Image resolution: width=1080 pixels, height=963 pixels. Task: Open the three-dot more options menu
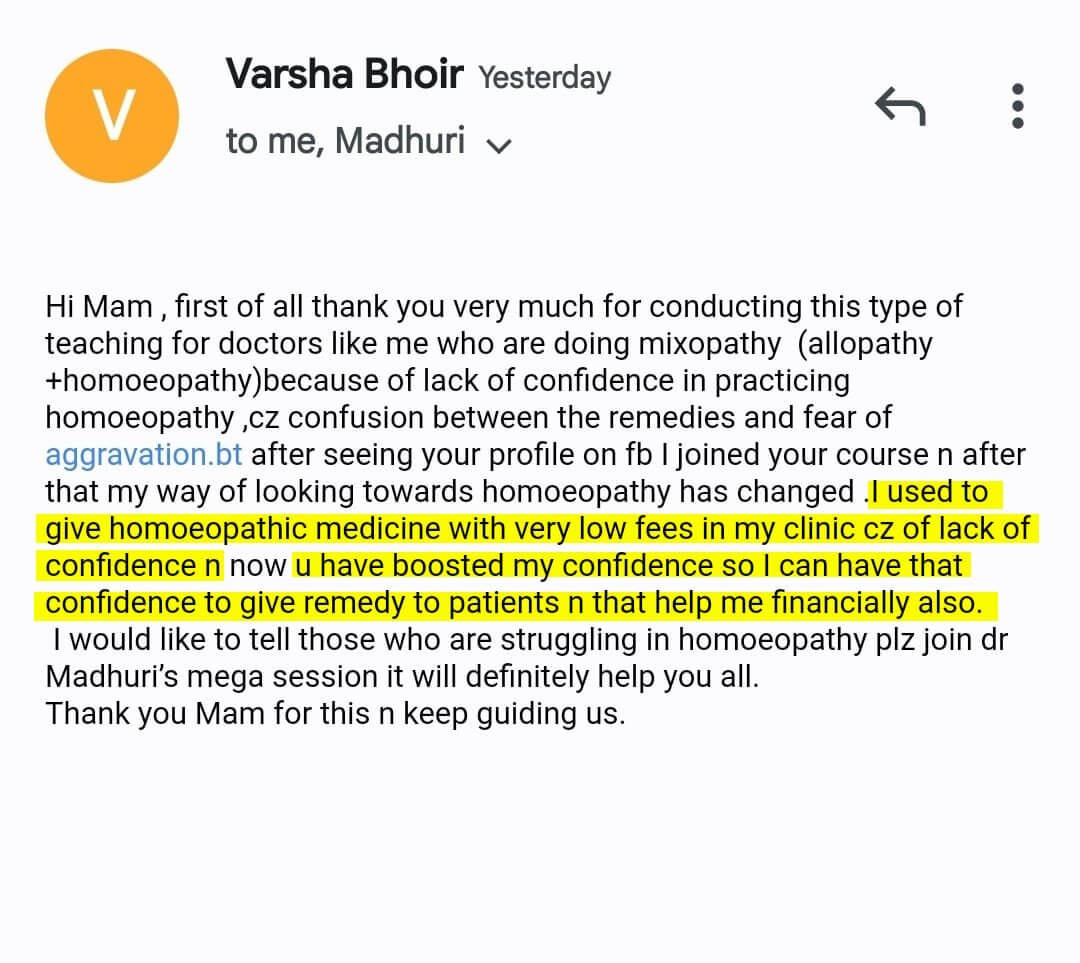pos(1018,106)
